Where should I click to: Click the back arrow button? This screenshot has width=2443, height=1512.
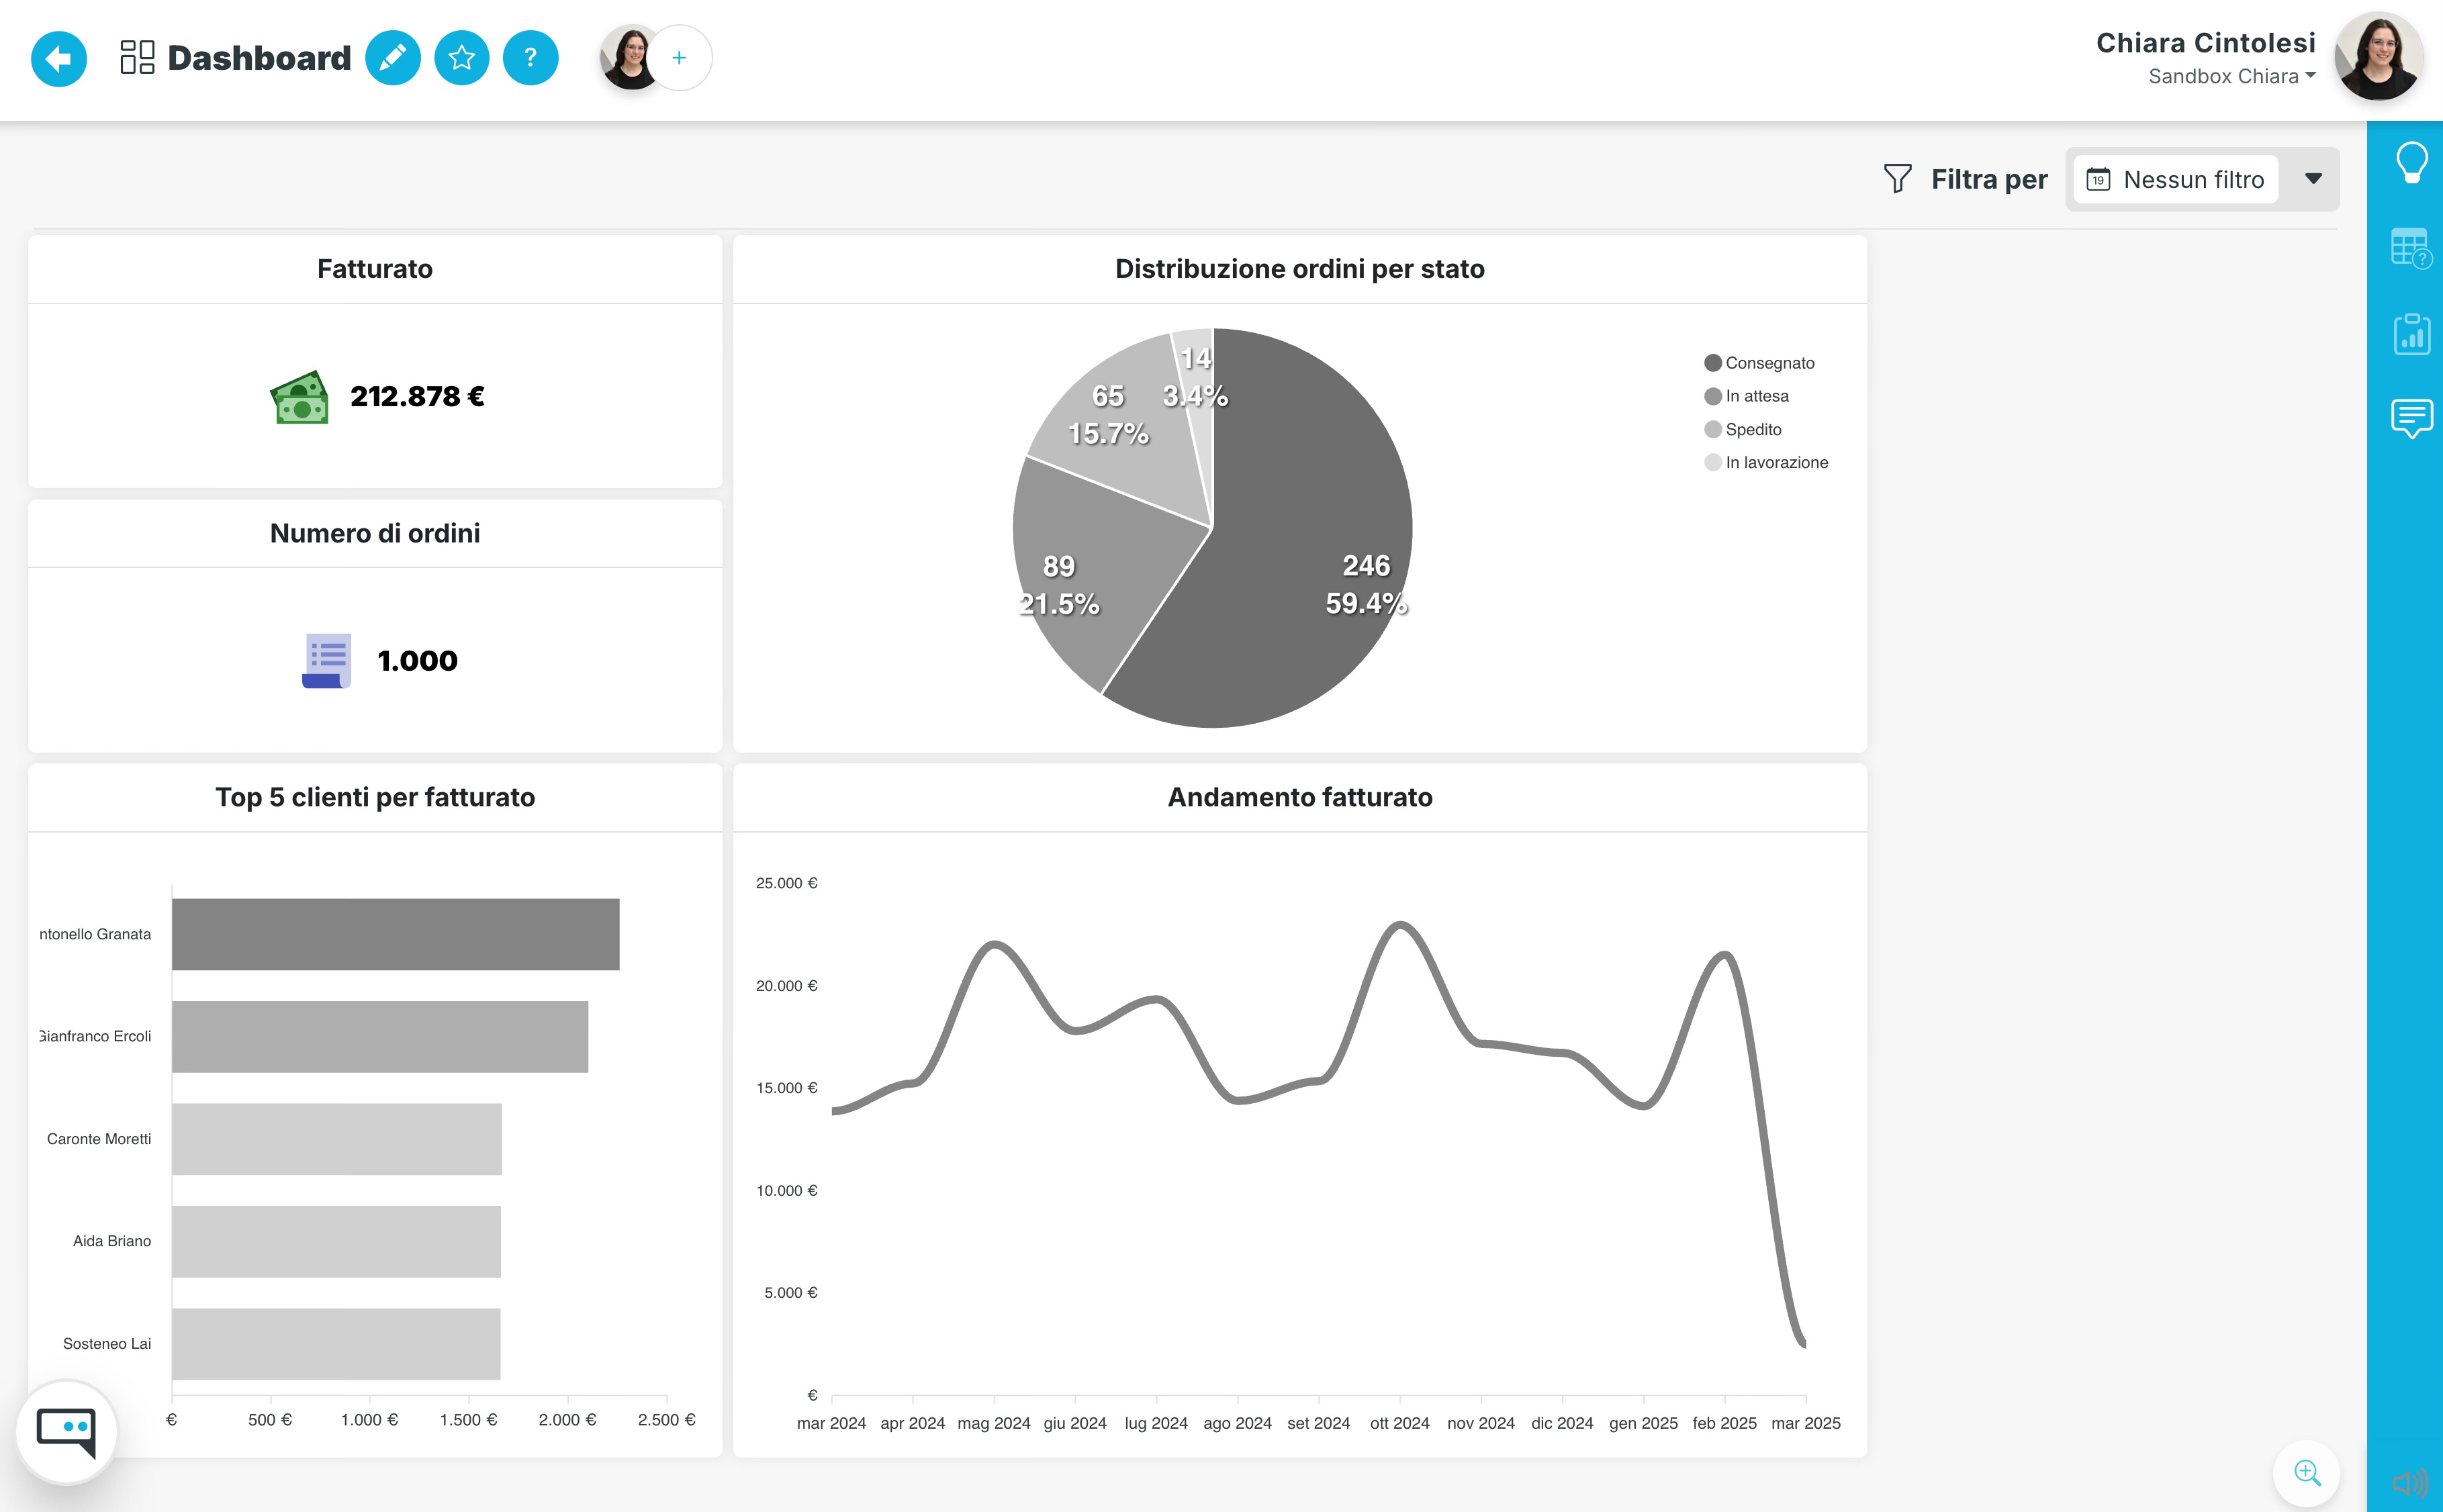click(x=58, y=59)
